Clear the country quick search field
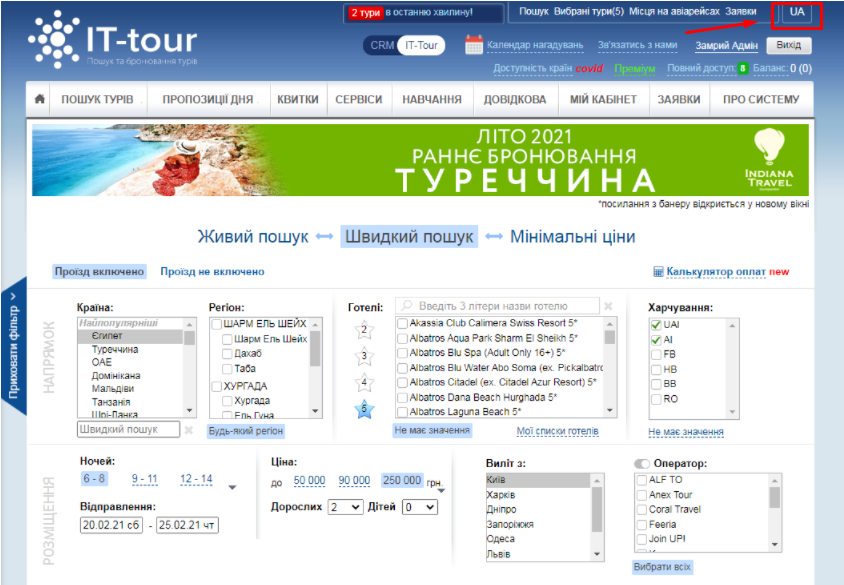The width and height of the screenshot is (844, 585). click(188, 430)
